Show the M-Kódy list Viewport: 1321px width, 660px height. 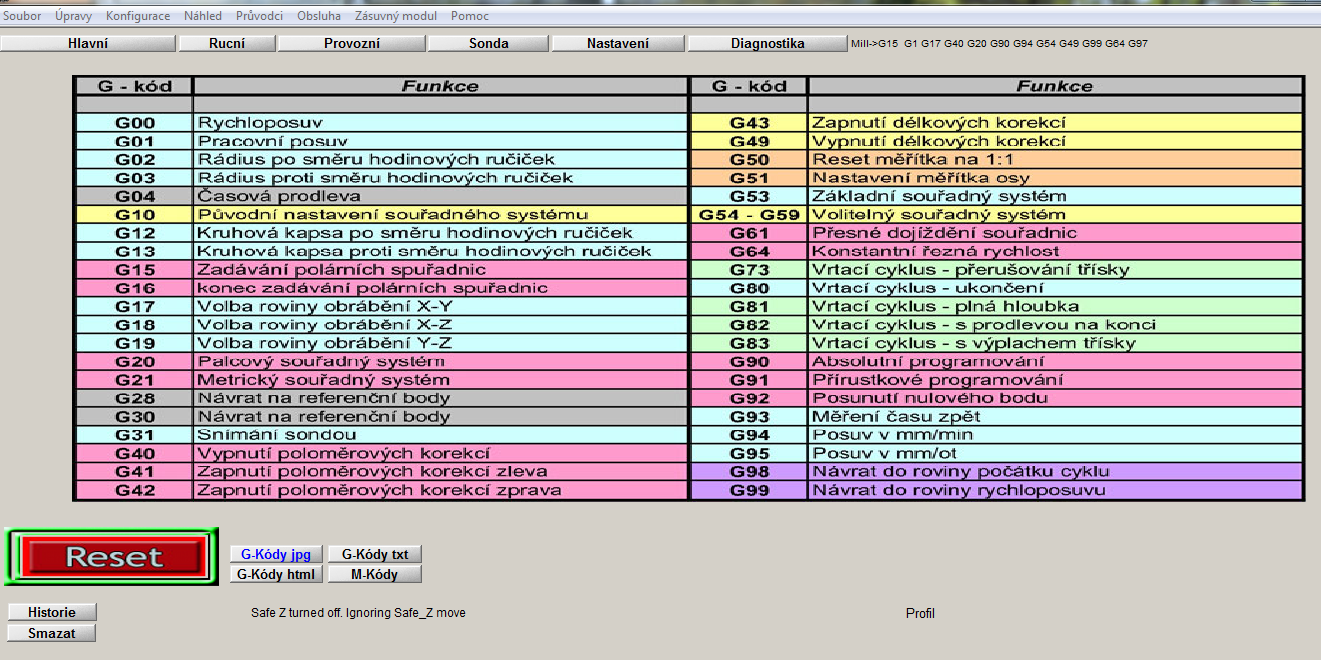point(375,574)
